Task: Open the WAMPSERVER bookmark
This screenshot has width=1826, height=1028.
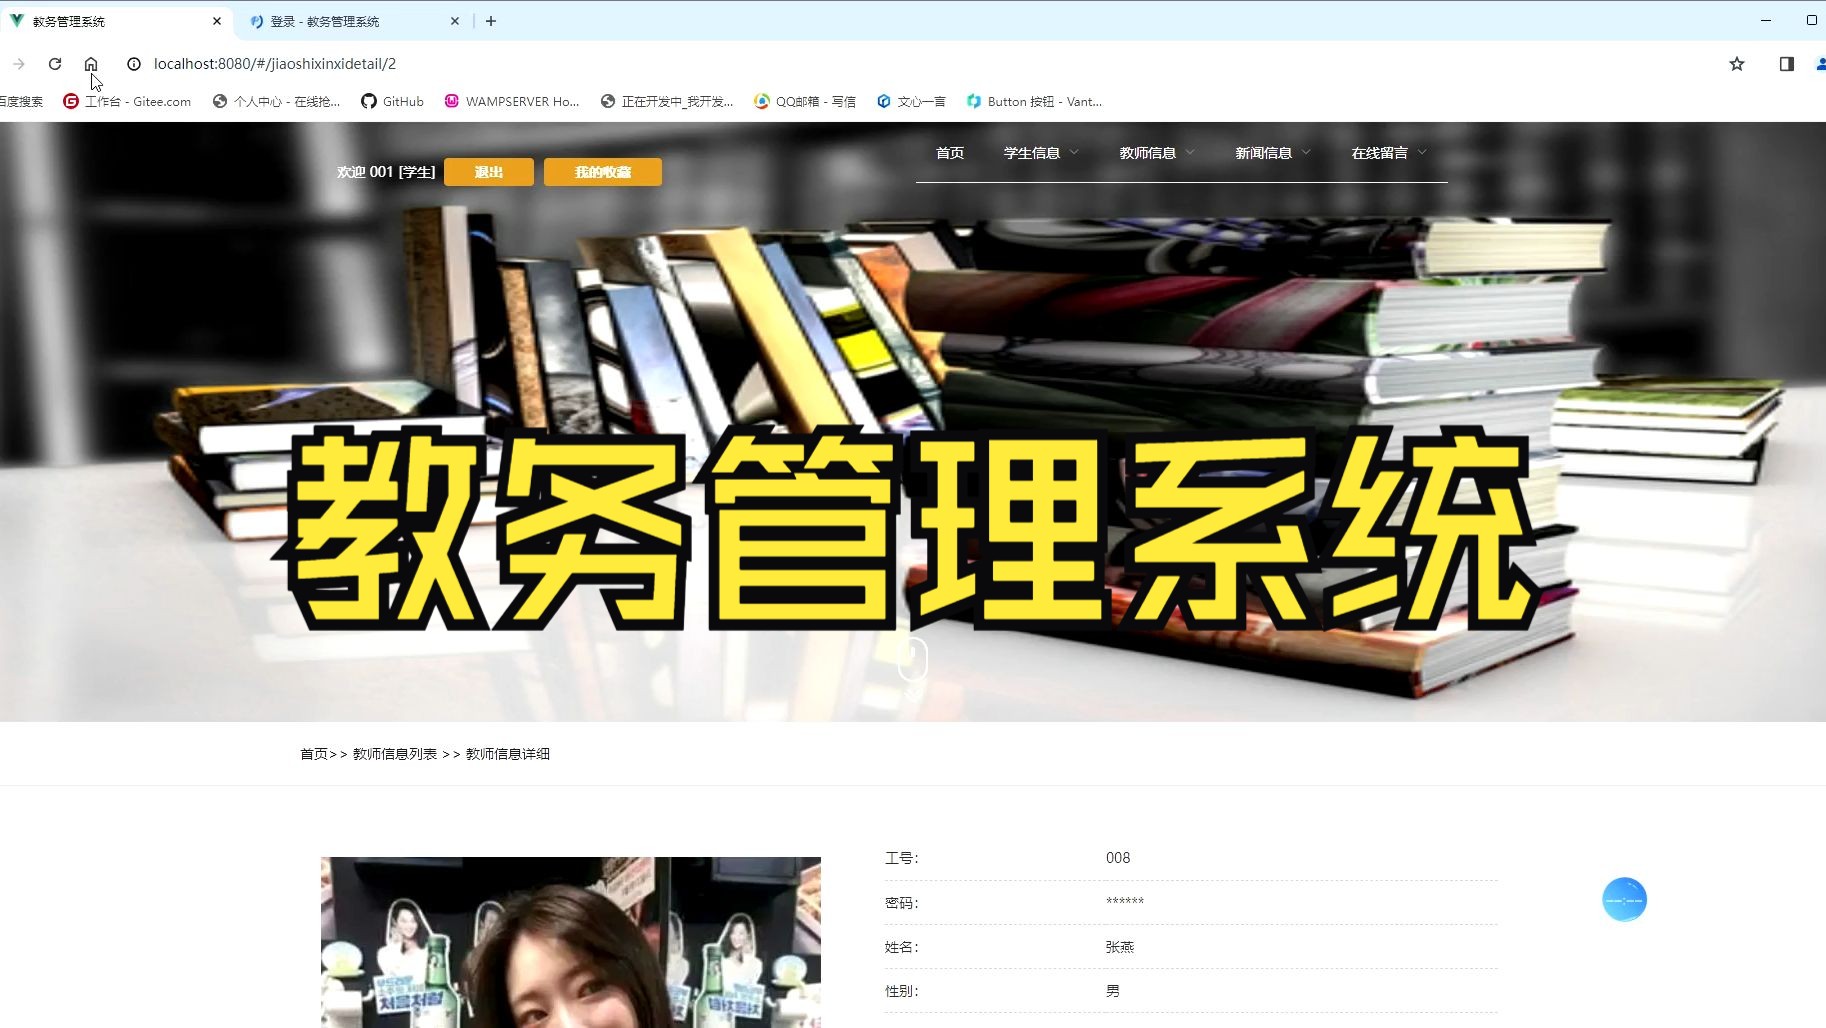Action: tap(512, 102)
